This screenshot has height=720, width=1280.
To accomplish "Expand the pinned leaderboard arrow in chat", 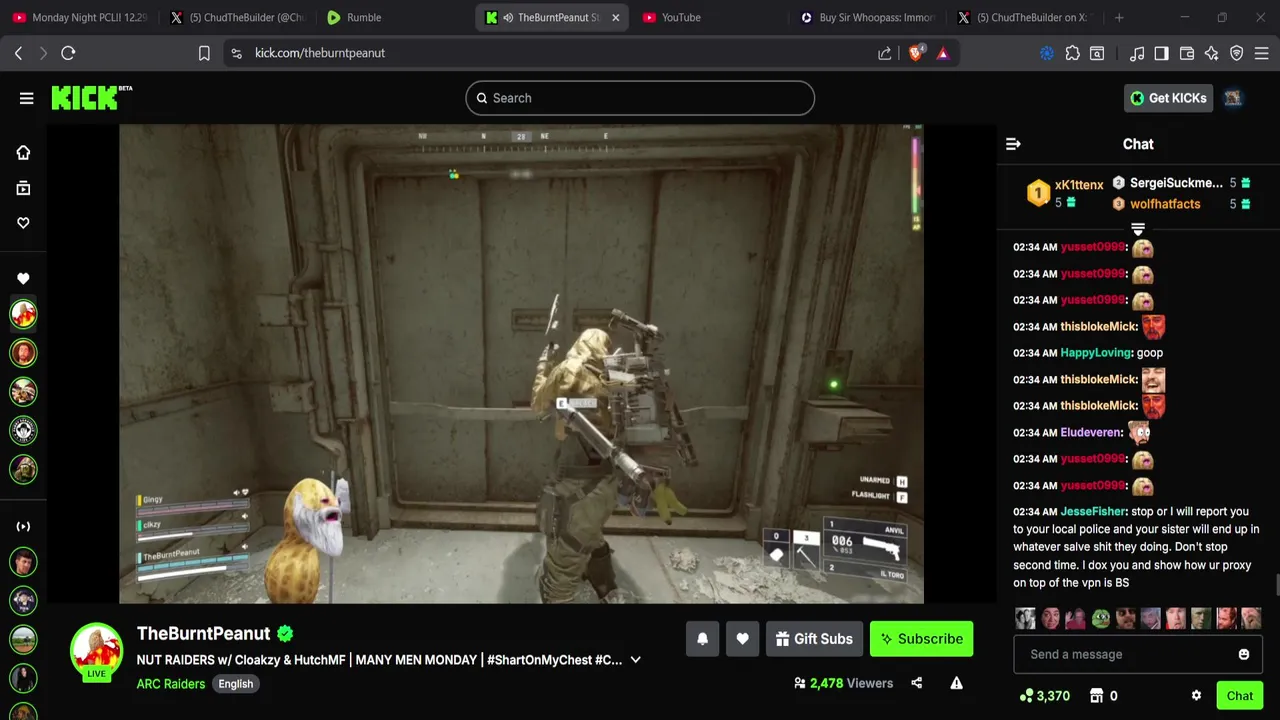I will pos(1138,229).
